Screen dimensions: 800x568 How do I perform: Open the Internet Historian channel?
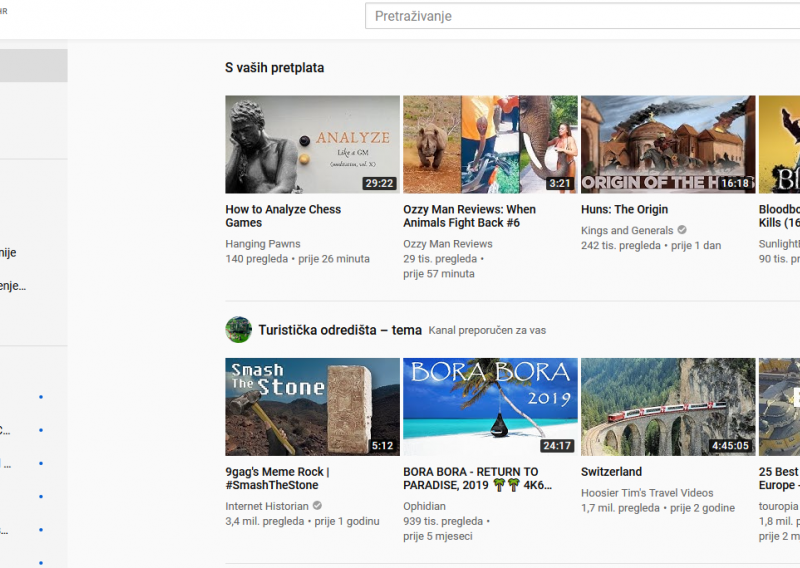point(267,506)
